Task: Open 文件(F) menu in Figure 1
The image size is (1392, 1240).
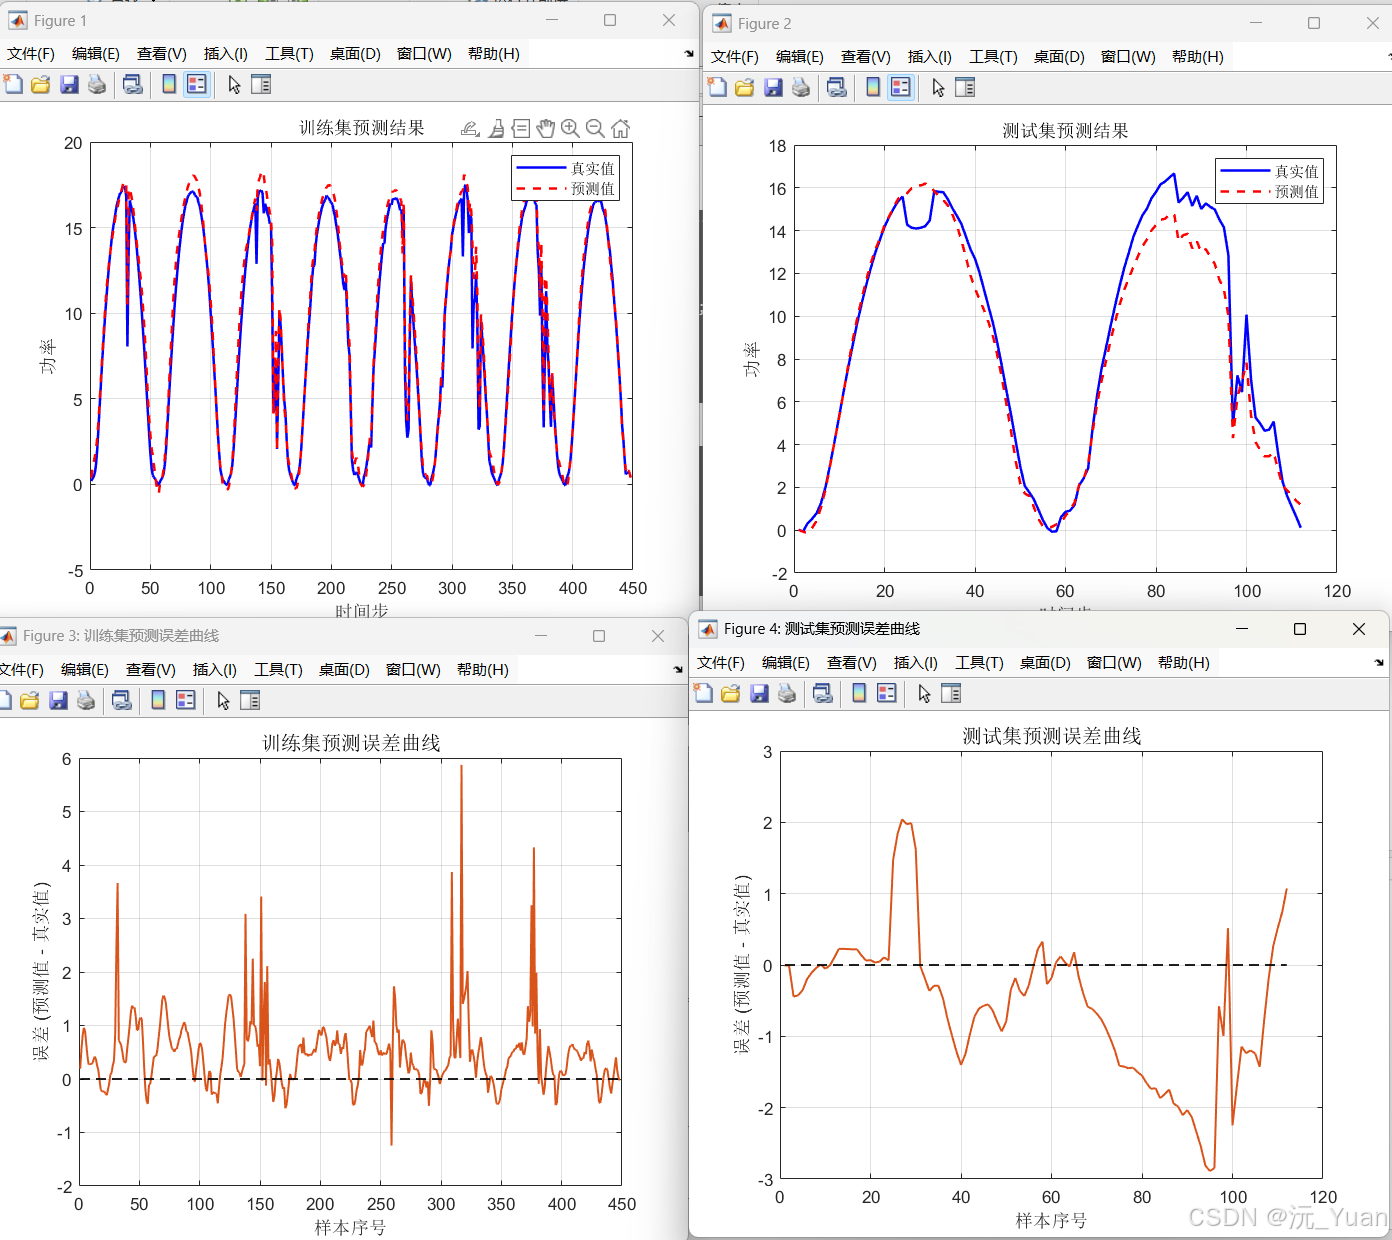Action: 31,54
